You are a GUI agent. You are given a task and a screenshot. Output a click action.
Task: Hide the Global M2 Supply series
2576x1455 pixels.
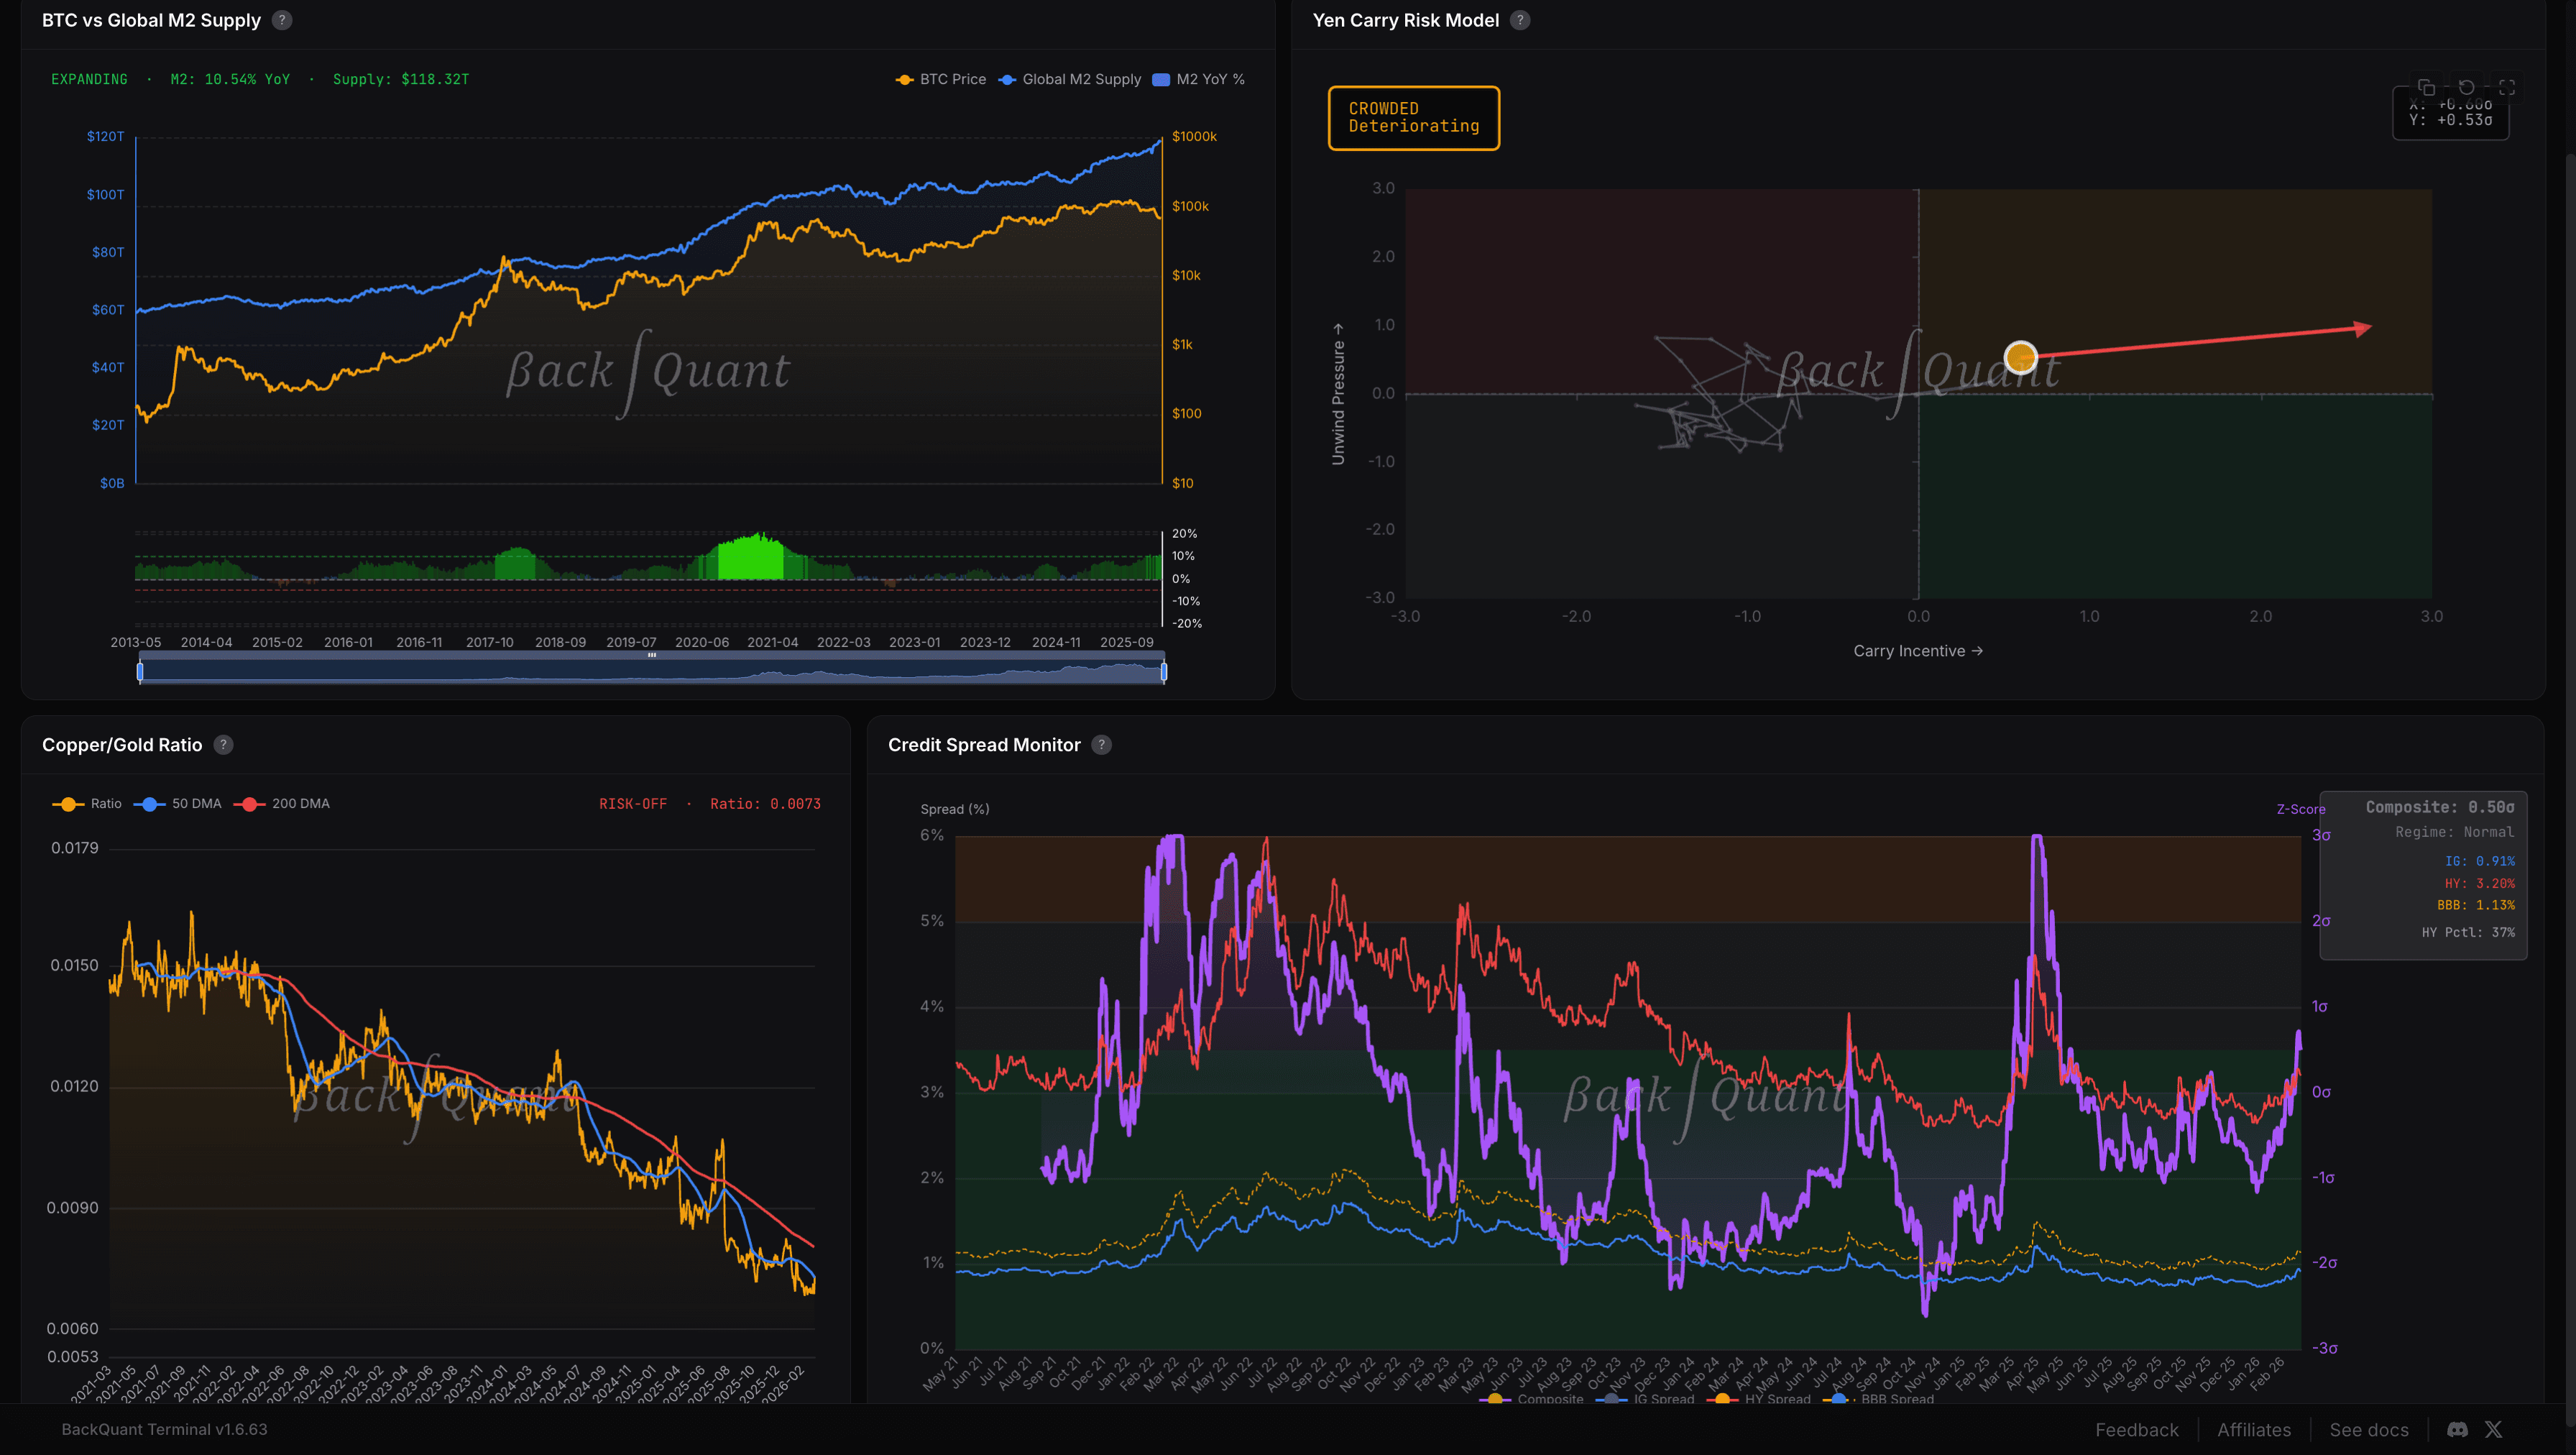[1070, 79]
